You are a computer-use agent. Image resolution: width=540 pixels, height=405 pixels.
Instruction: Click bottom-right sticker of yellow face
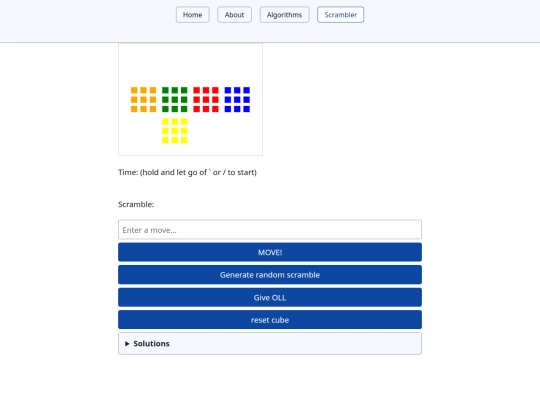[184, 140]
